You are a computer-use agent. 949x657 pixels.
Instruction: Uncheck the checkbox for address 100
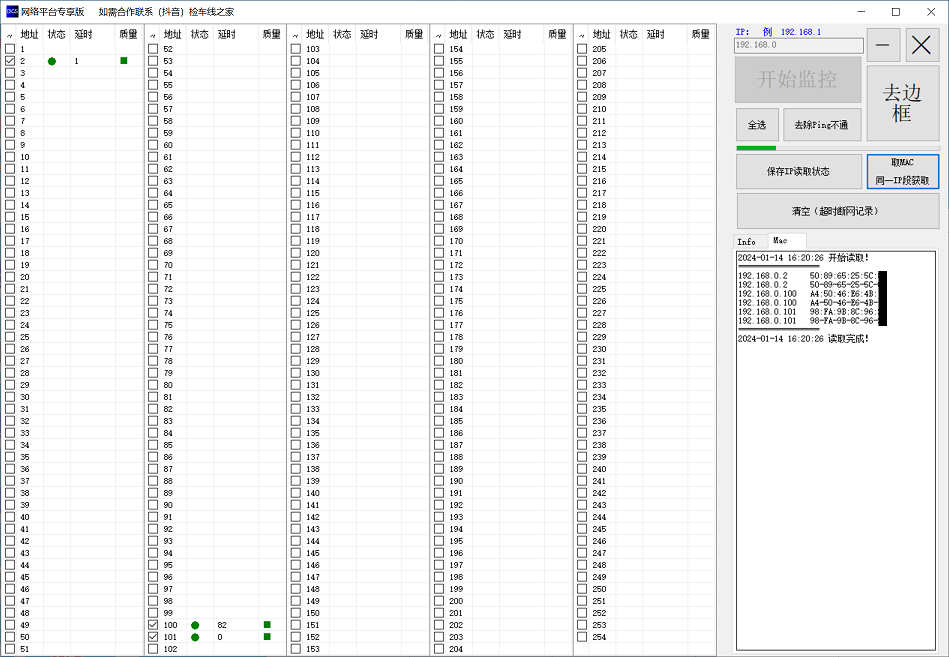(x=153, y=625)
